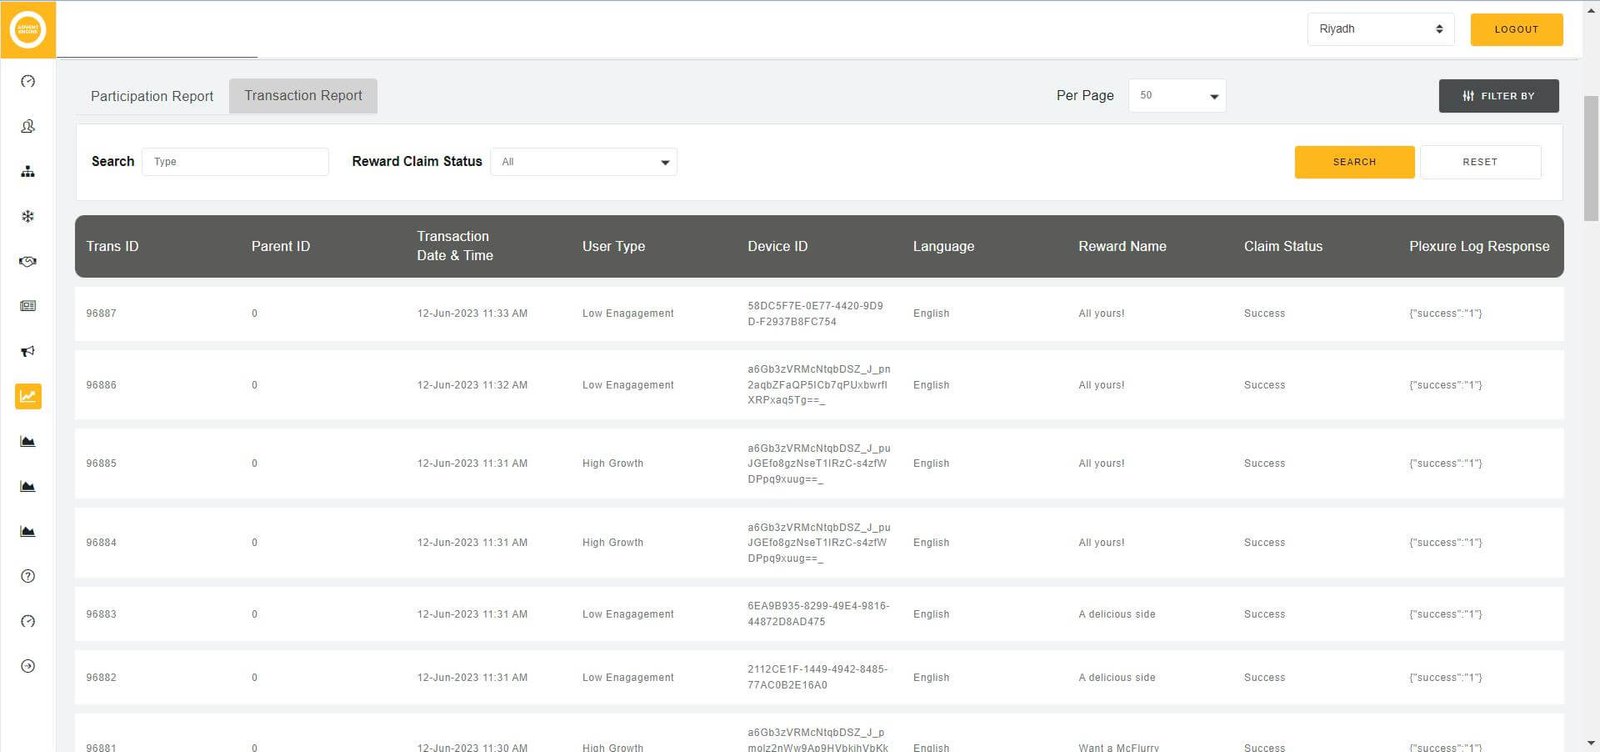1600x752 pixels.
Task: Open the users icon in the sidebar
Action: point(28,126)
